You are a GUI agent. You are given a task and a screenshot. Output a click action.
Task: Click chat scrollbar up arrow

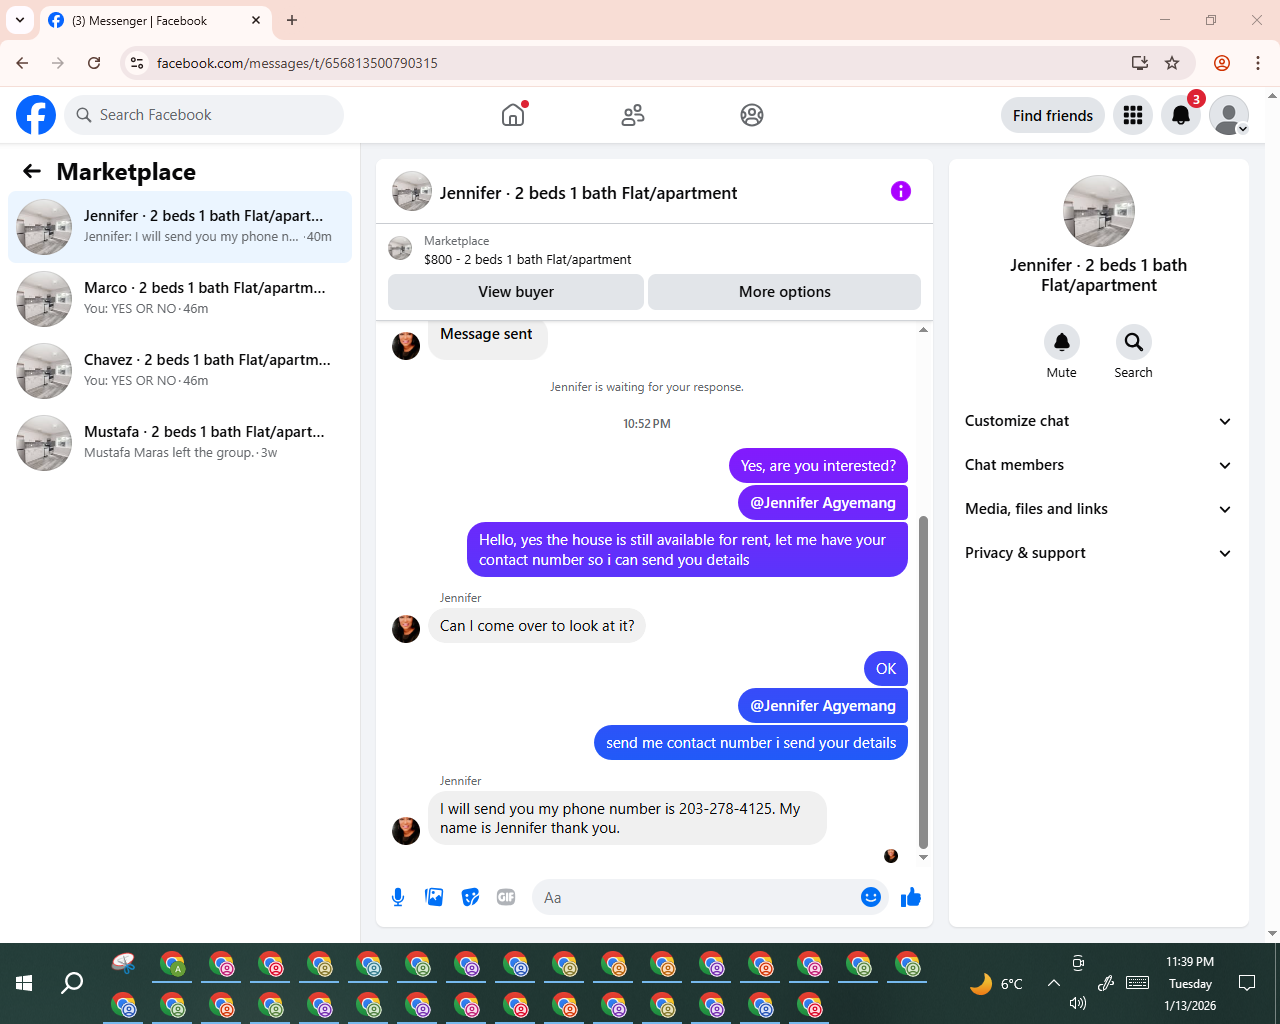(923, 330)
